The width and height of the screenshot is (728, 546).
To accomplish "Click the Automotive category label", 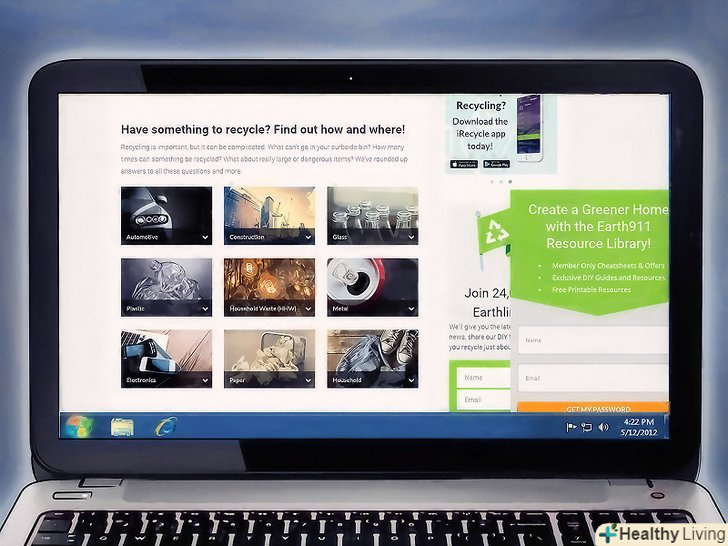I will [142, 237].
